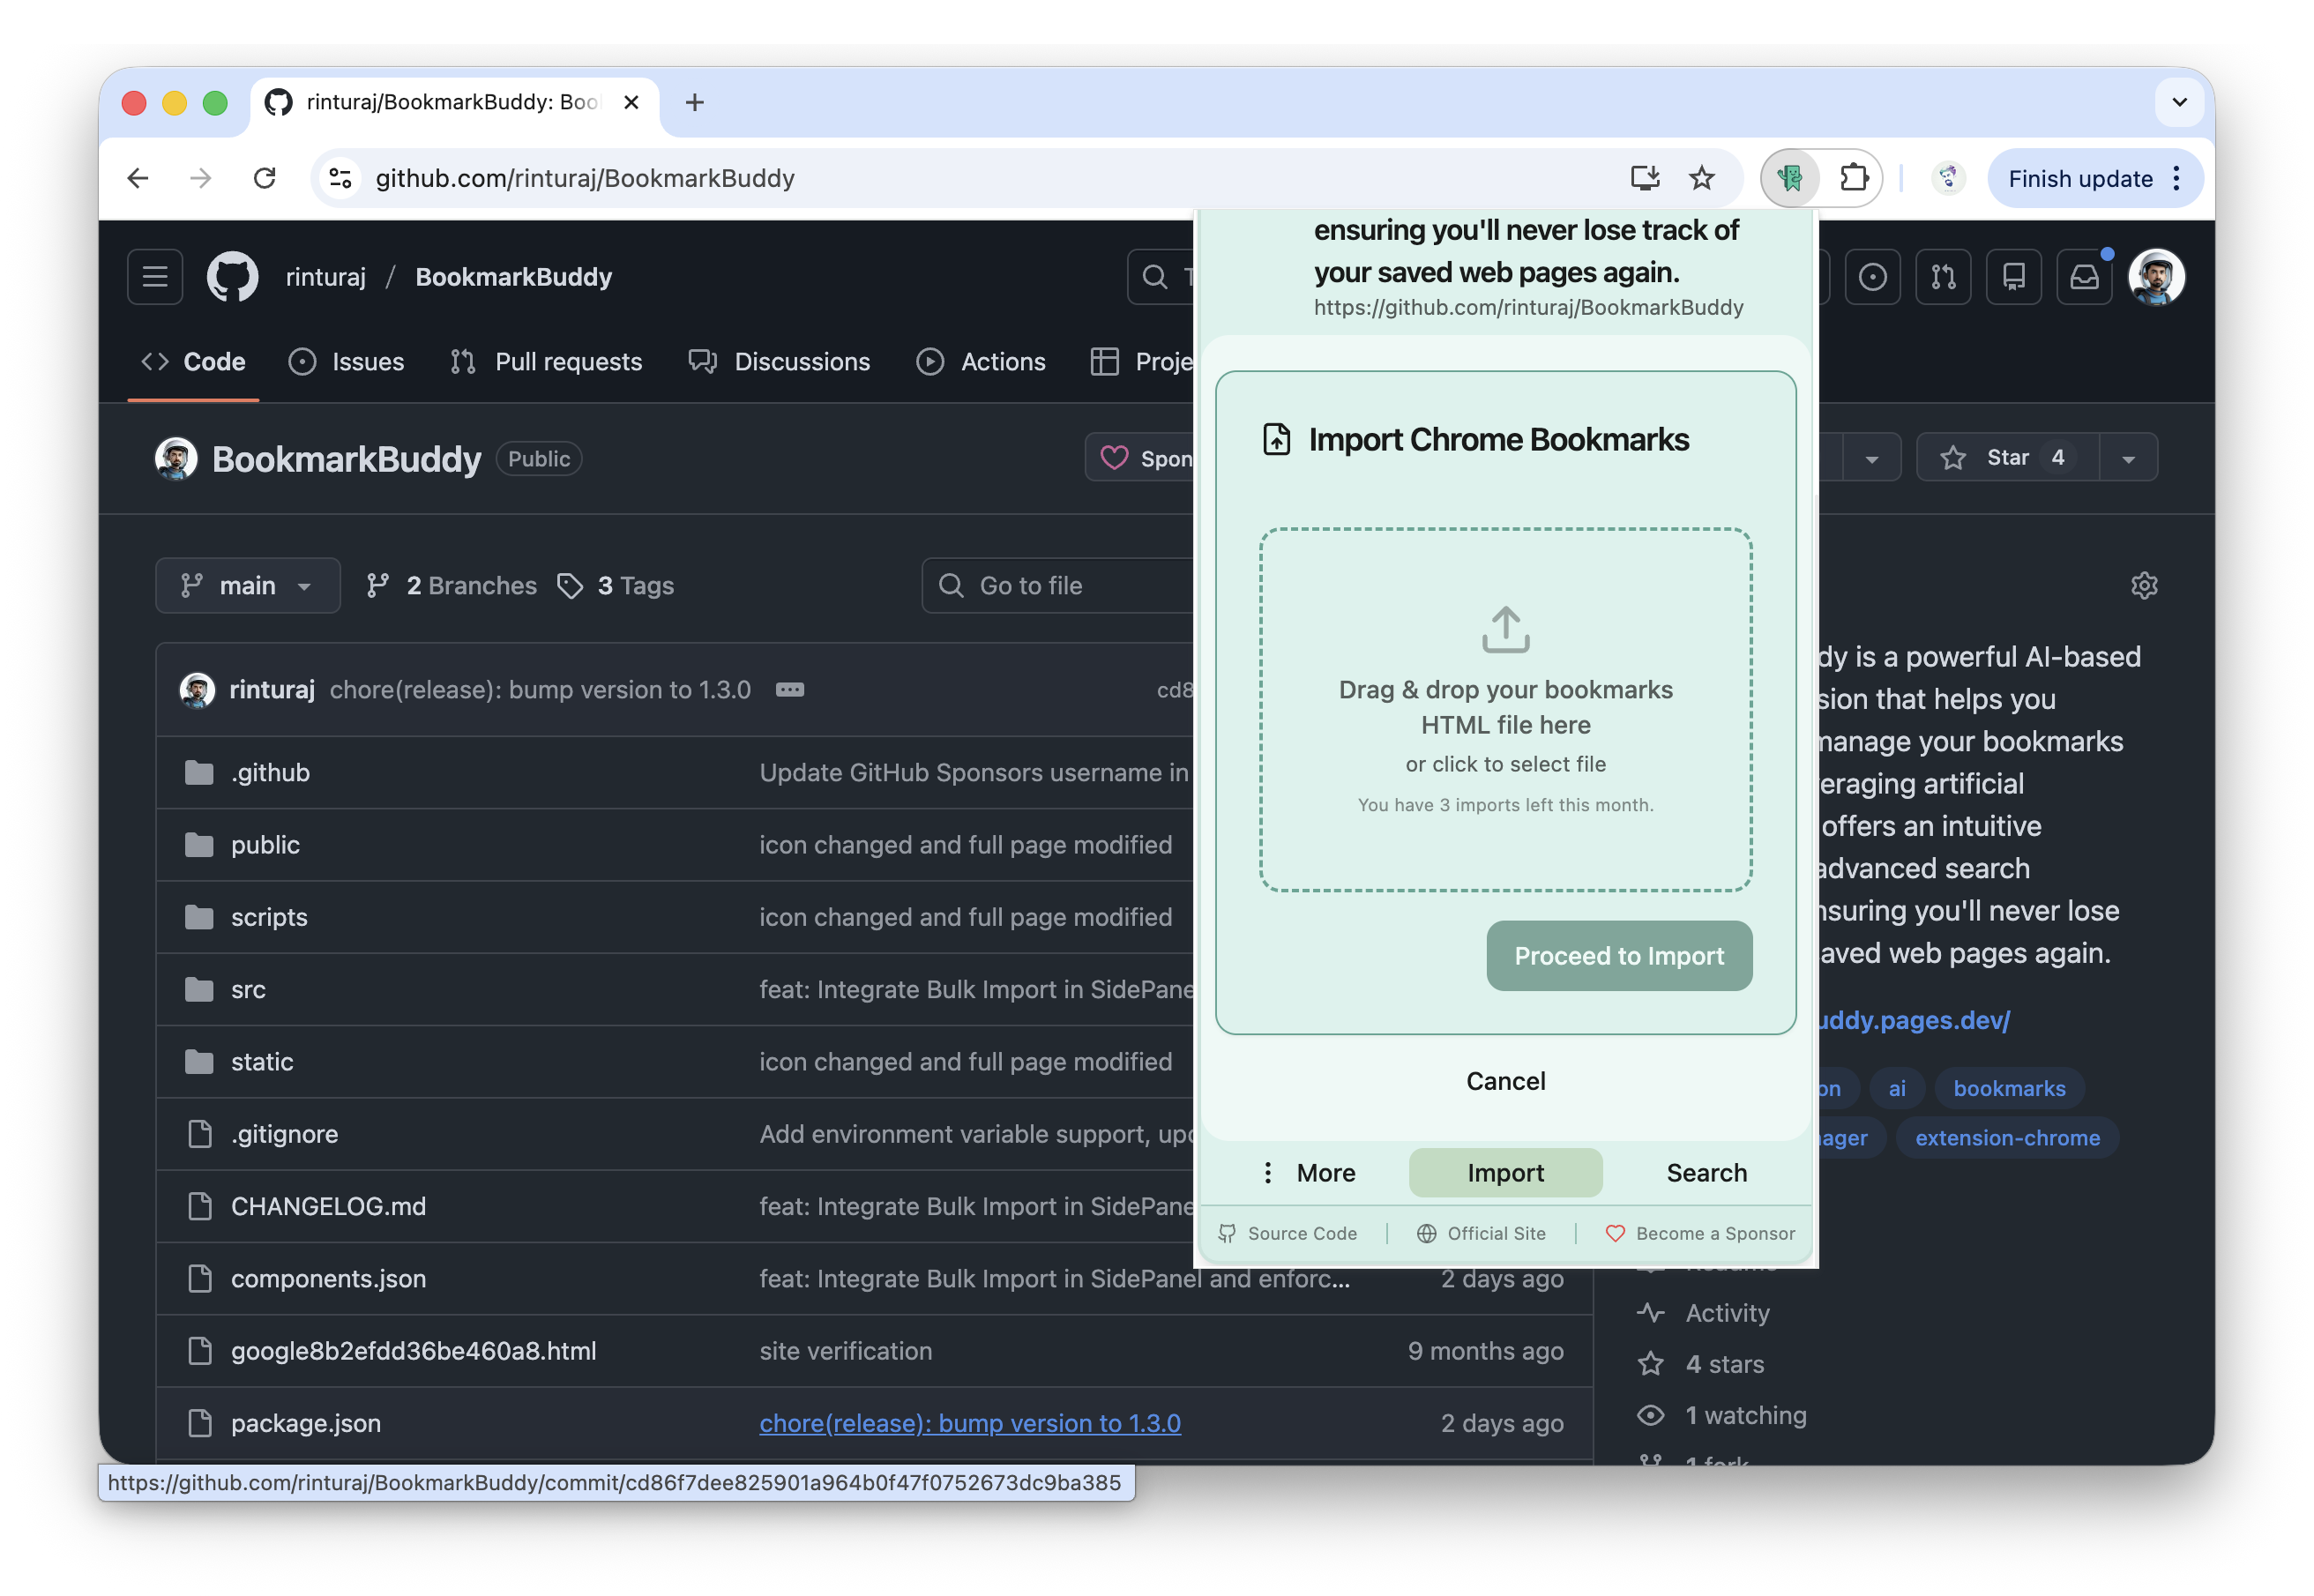This screenshot has width=2314, height=1596.
Task: Click the Proceed to Import button
Action: [x=1618, y=955]
